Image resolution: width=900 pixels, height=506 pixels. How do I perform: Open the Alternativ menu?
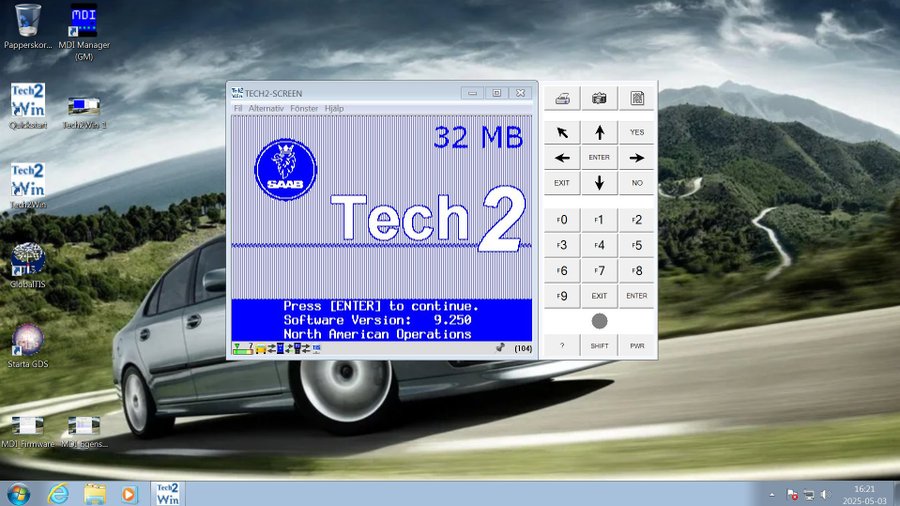[266, 108]
